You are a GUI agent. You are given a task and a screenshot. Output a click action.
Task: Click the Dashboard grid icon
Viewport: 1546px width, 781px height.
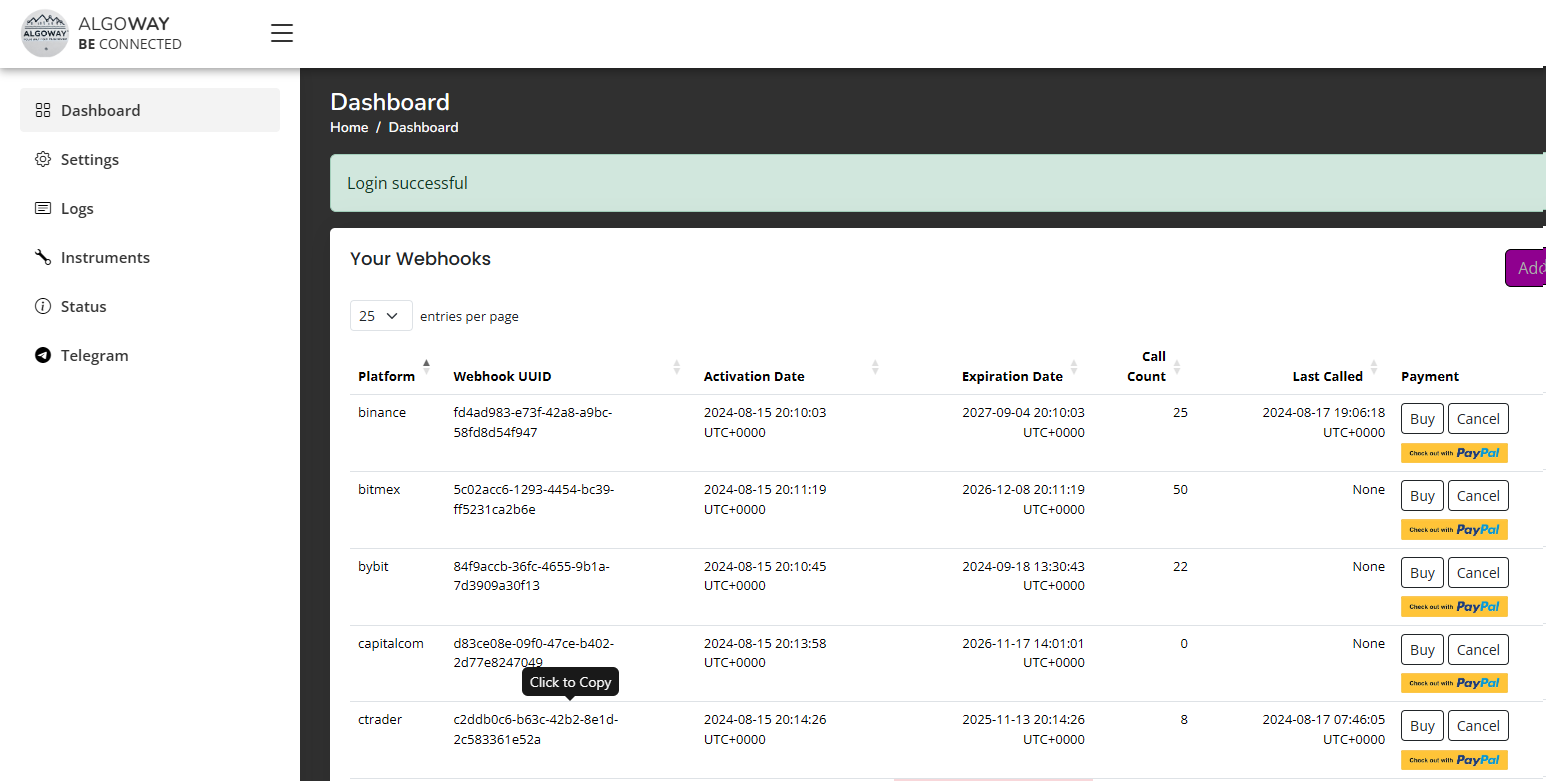(43, 110)
